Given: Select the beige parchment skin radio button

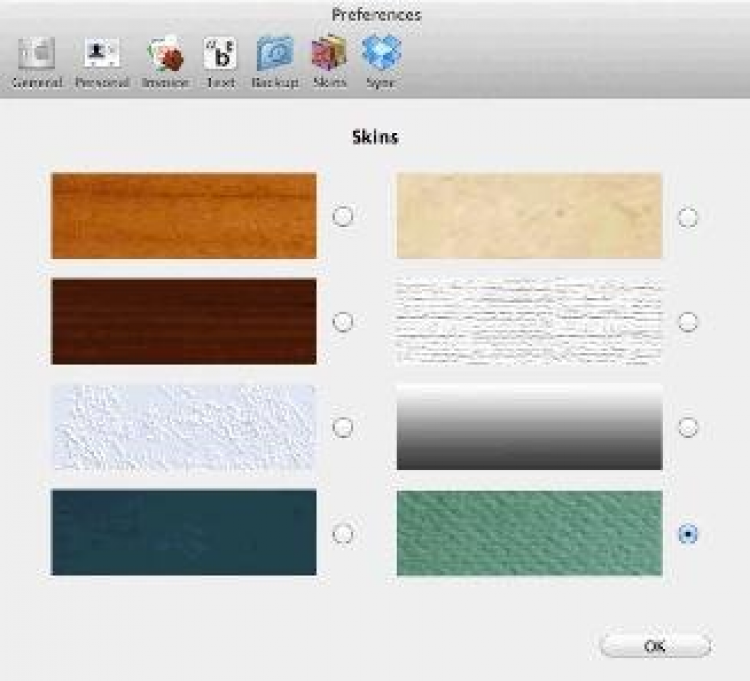Looking at the screenshot, I should (x=688, y=218).
